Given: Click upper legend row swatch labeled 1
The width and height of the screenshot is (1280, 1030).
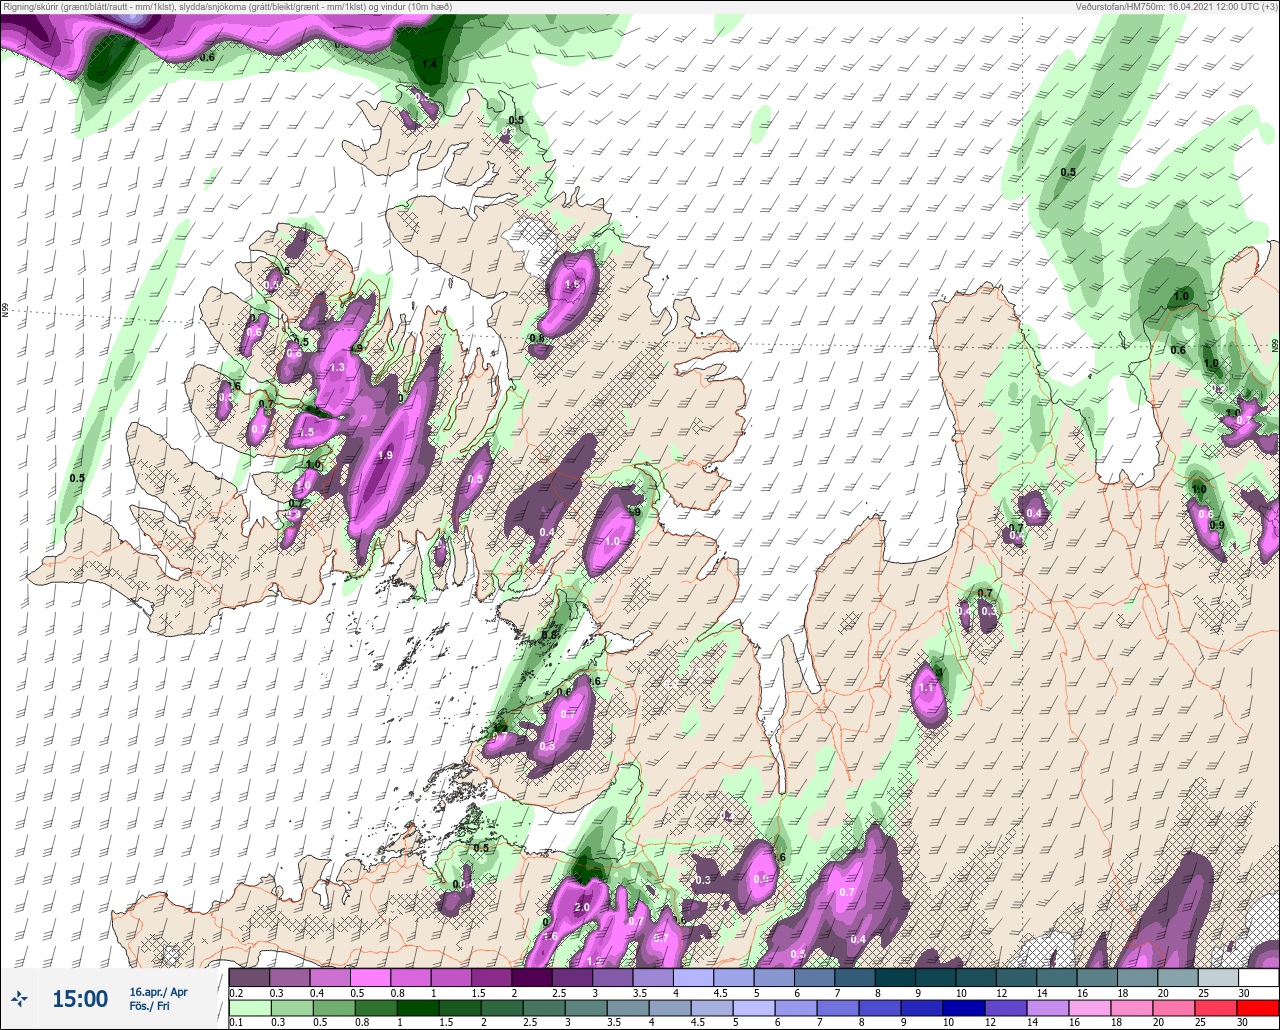Looking at the screenshot, I should (x=451, y=977).
